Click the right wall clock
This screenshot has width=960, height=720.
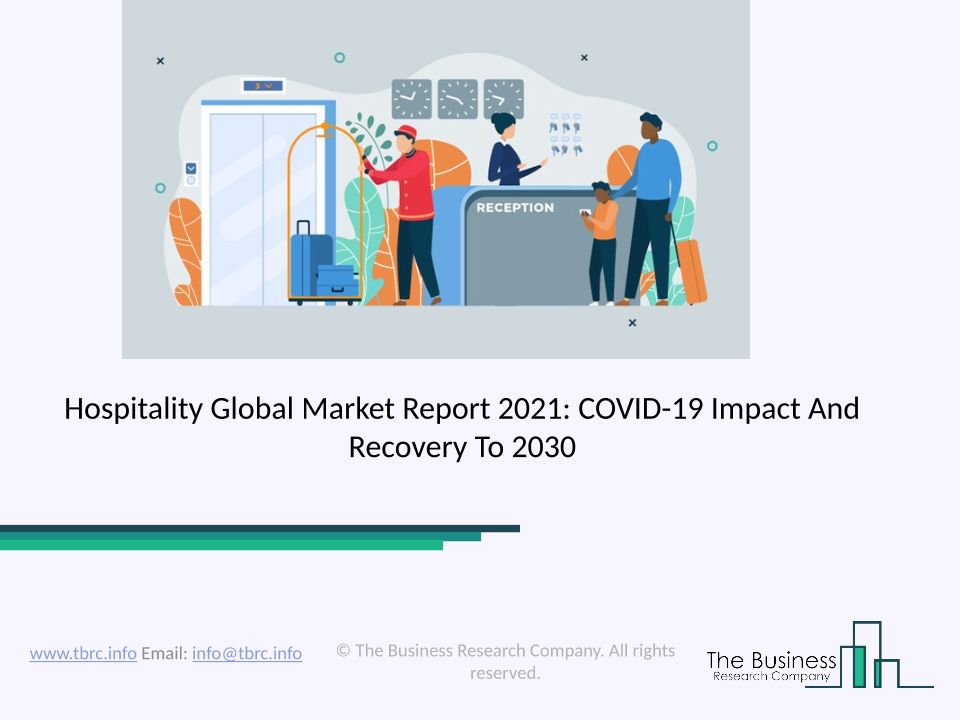pyautogui.click(x=504, y=99)
